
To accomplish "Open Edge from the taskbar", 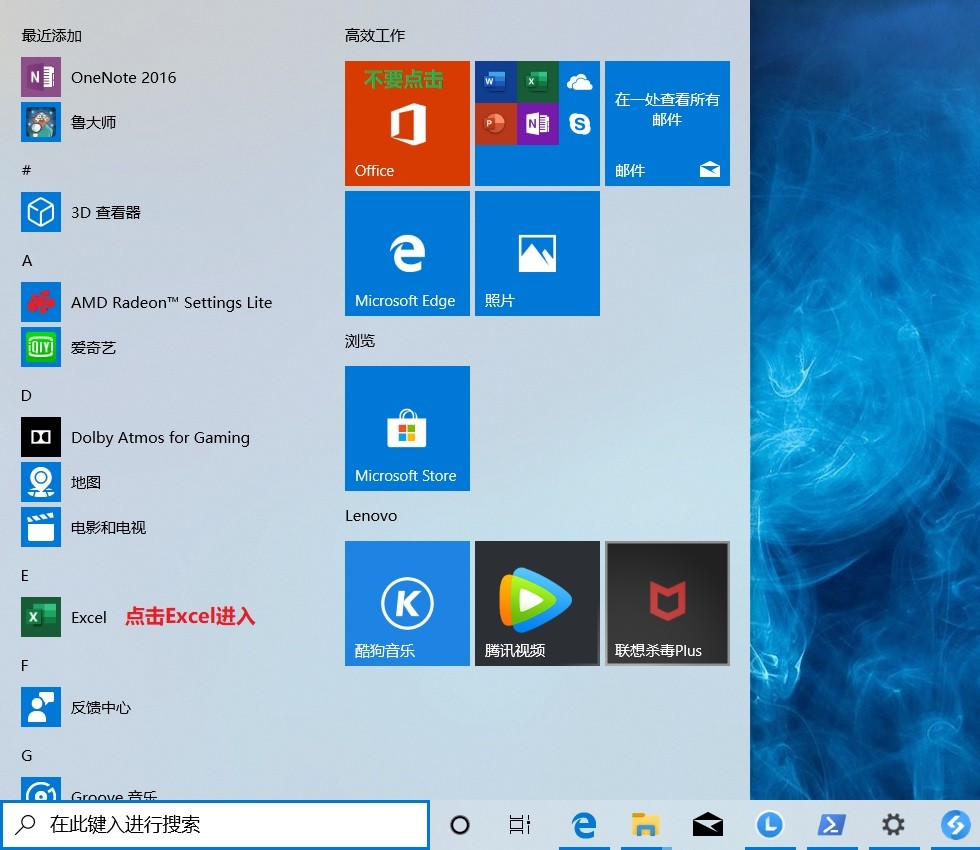I will [584, 825].
